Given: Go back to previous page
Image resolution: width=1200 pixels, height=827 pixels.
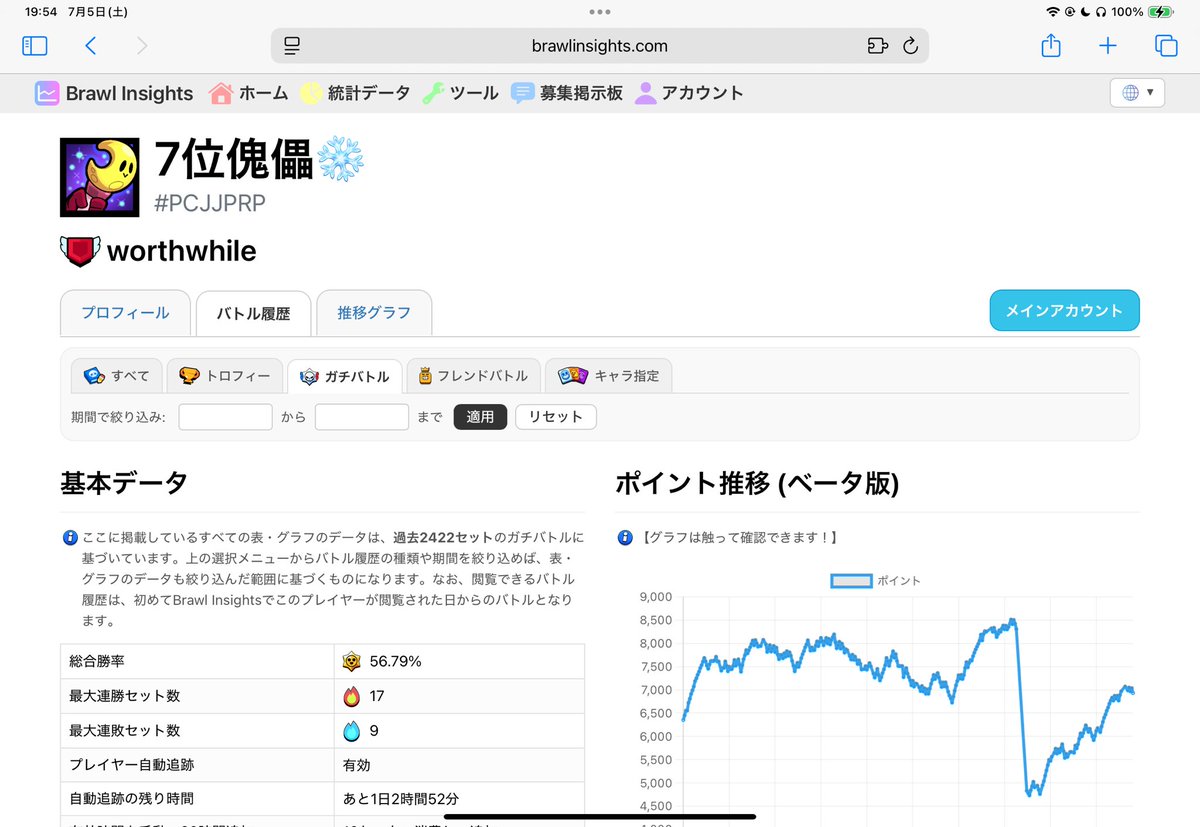Looking at the screenshot, I should 91,45.
